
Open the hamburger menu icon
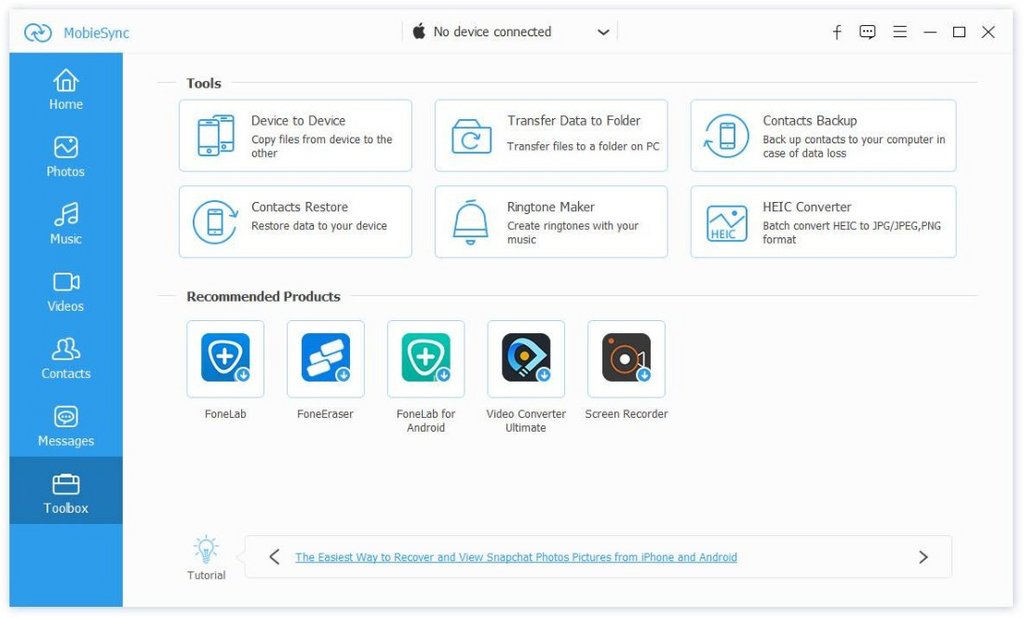coord(900,32)
